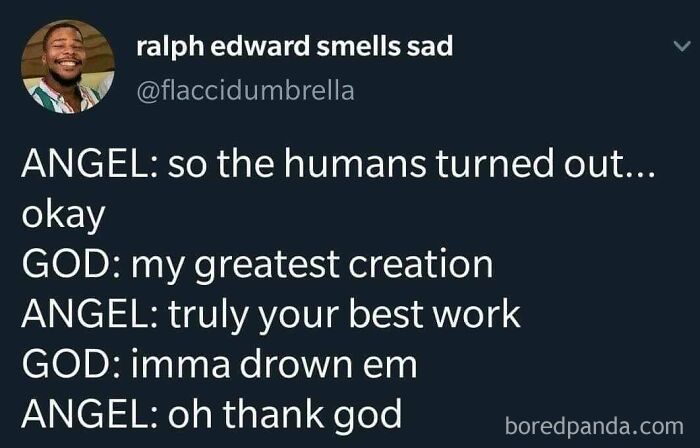Select the "GOD: my greatest creation" line

[x=257, y=265]
